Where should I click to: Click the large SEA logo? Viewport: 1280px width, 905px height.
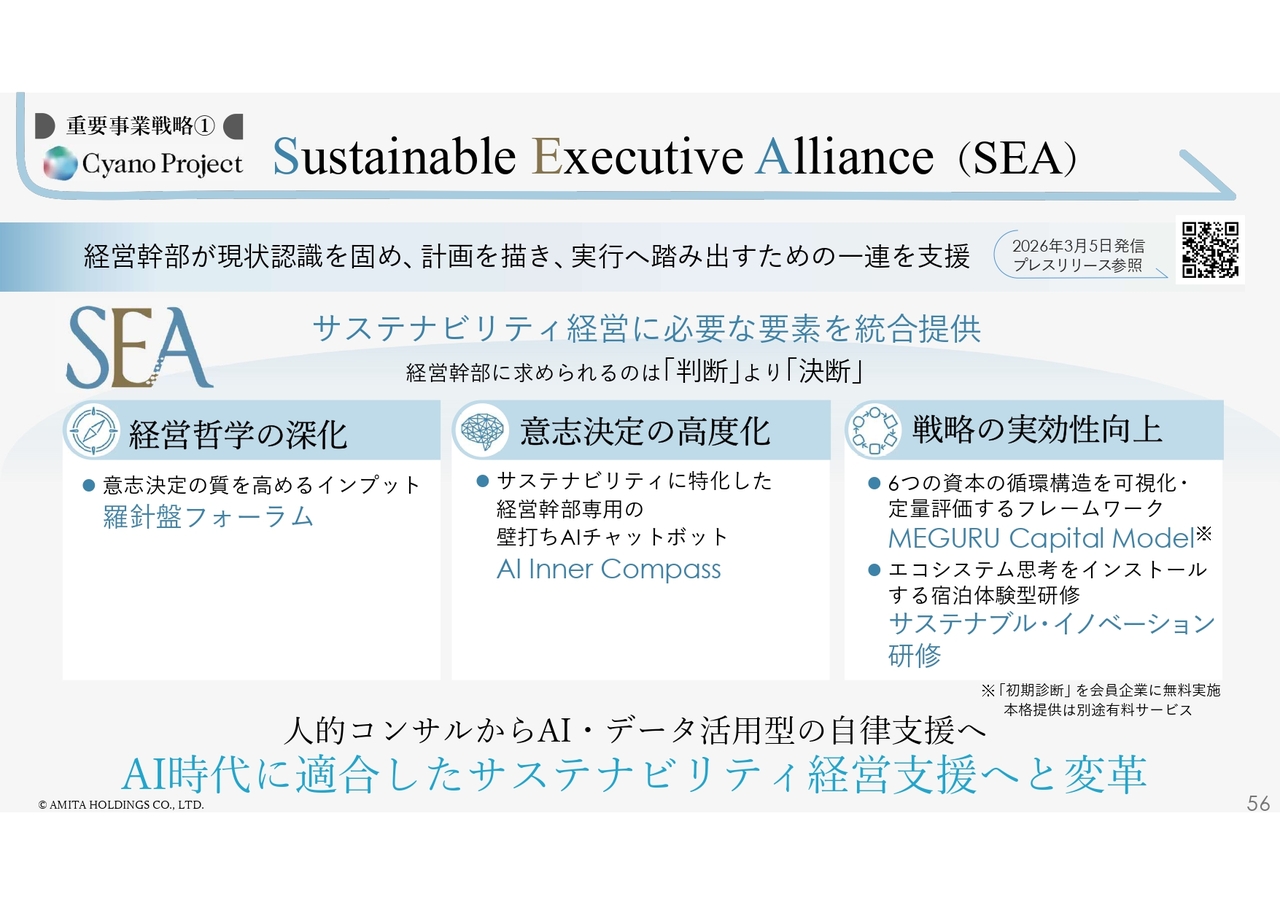coord(138,348)
